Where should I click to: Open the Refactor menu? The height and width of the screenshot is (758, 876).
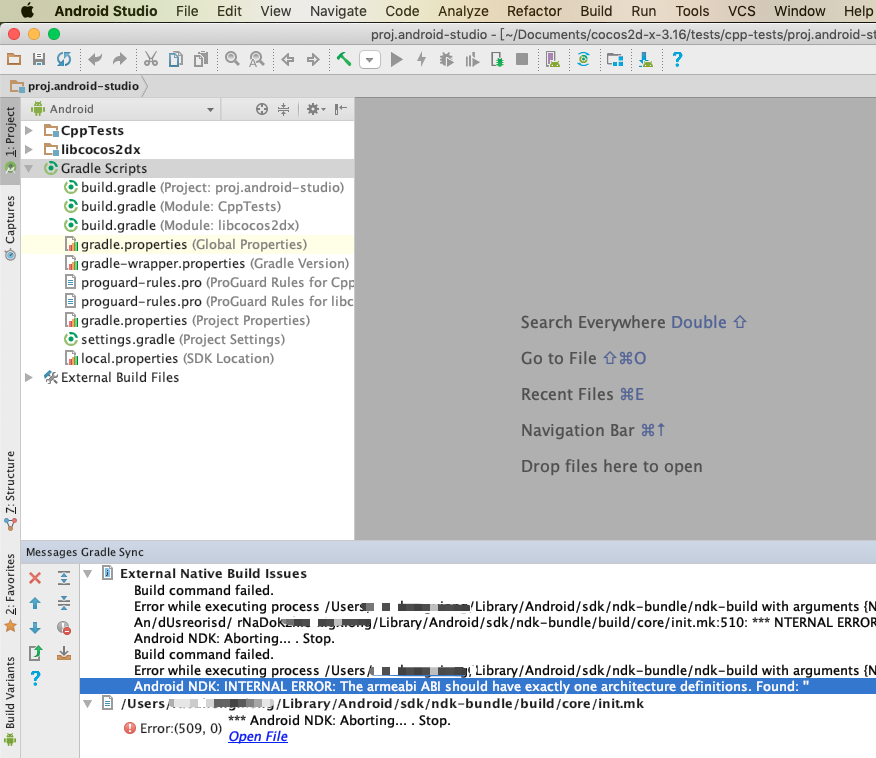(x=534, y=11)
